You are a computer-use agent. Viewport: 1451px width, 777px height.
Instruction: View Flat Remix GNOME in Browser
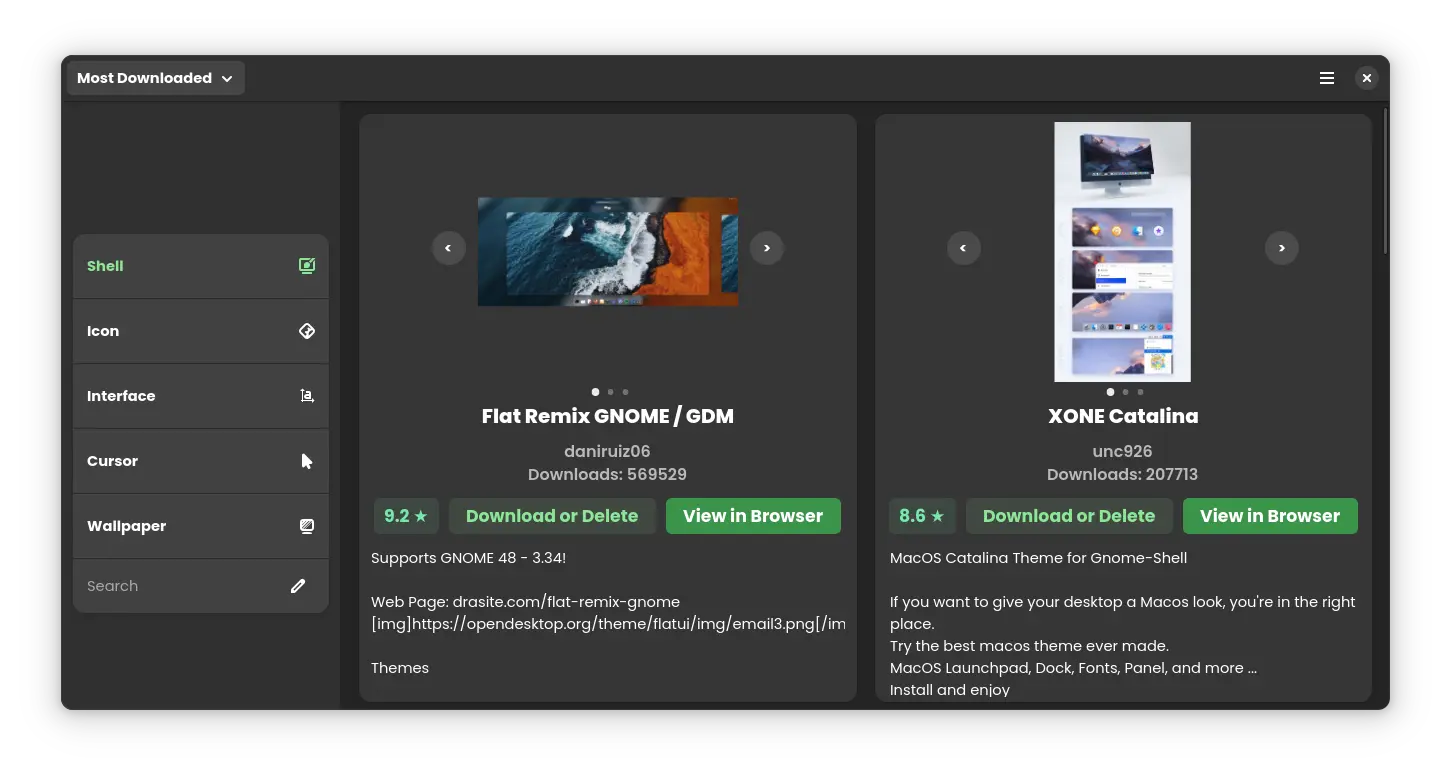753,516
